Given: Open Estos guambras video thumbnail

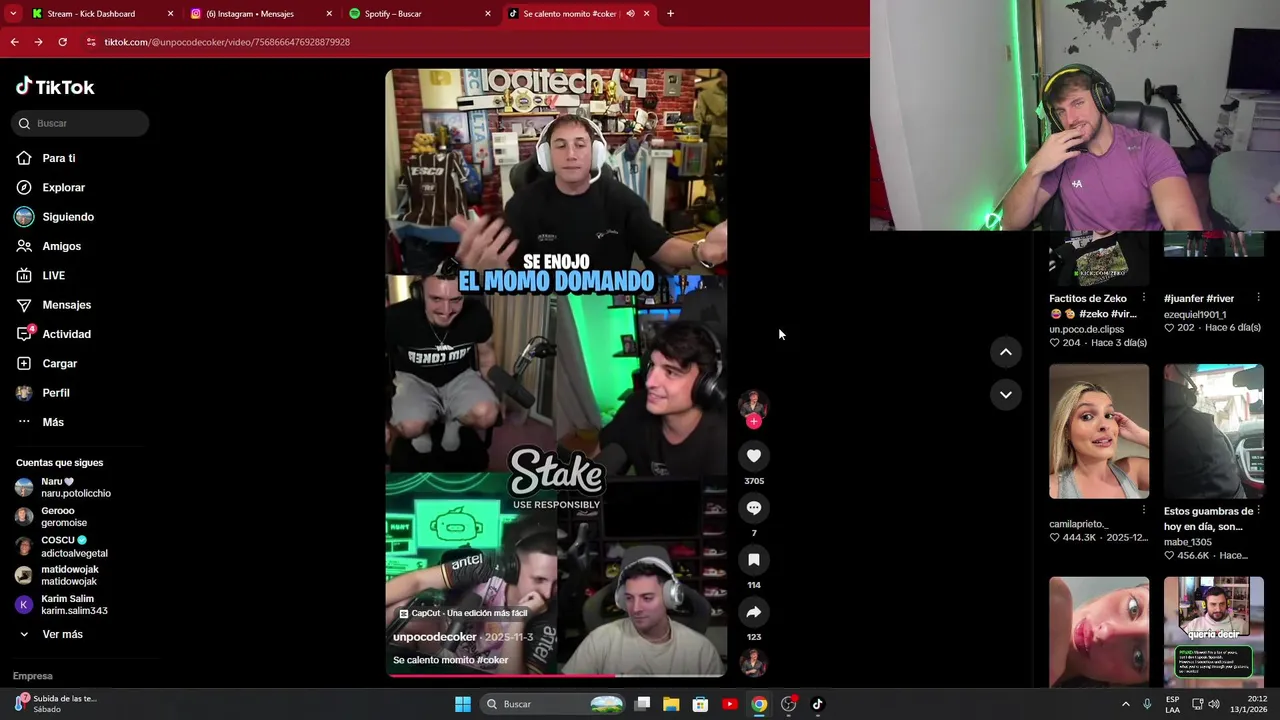Looking at the screenshot, I should (x=1214, y=431).
